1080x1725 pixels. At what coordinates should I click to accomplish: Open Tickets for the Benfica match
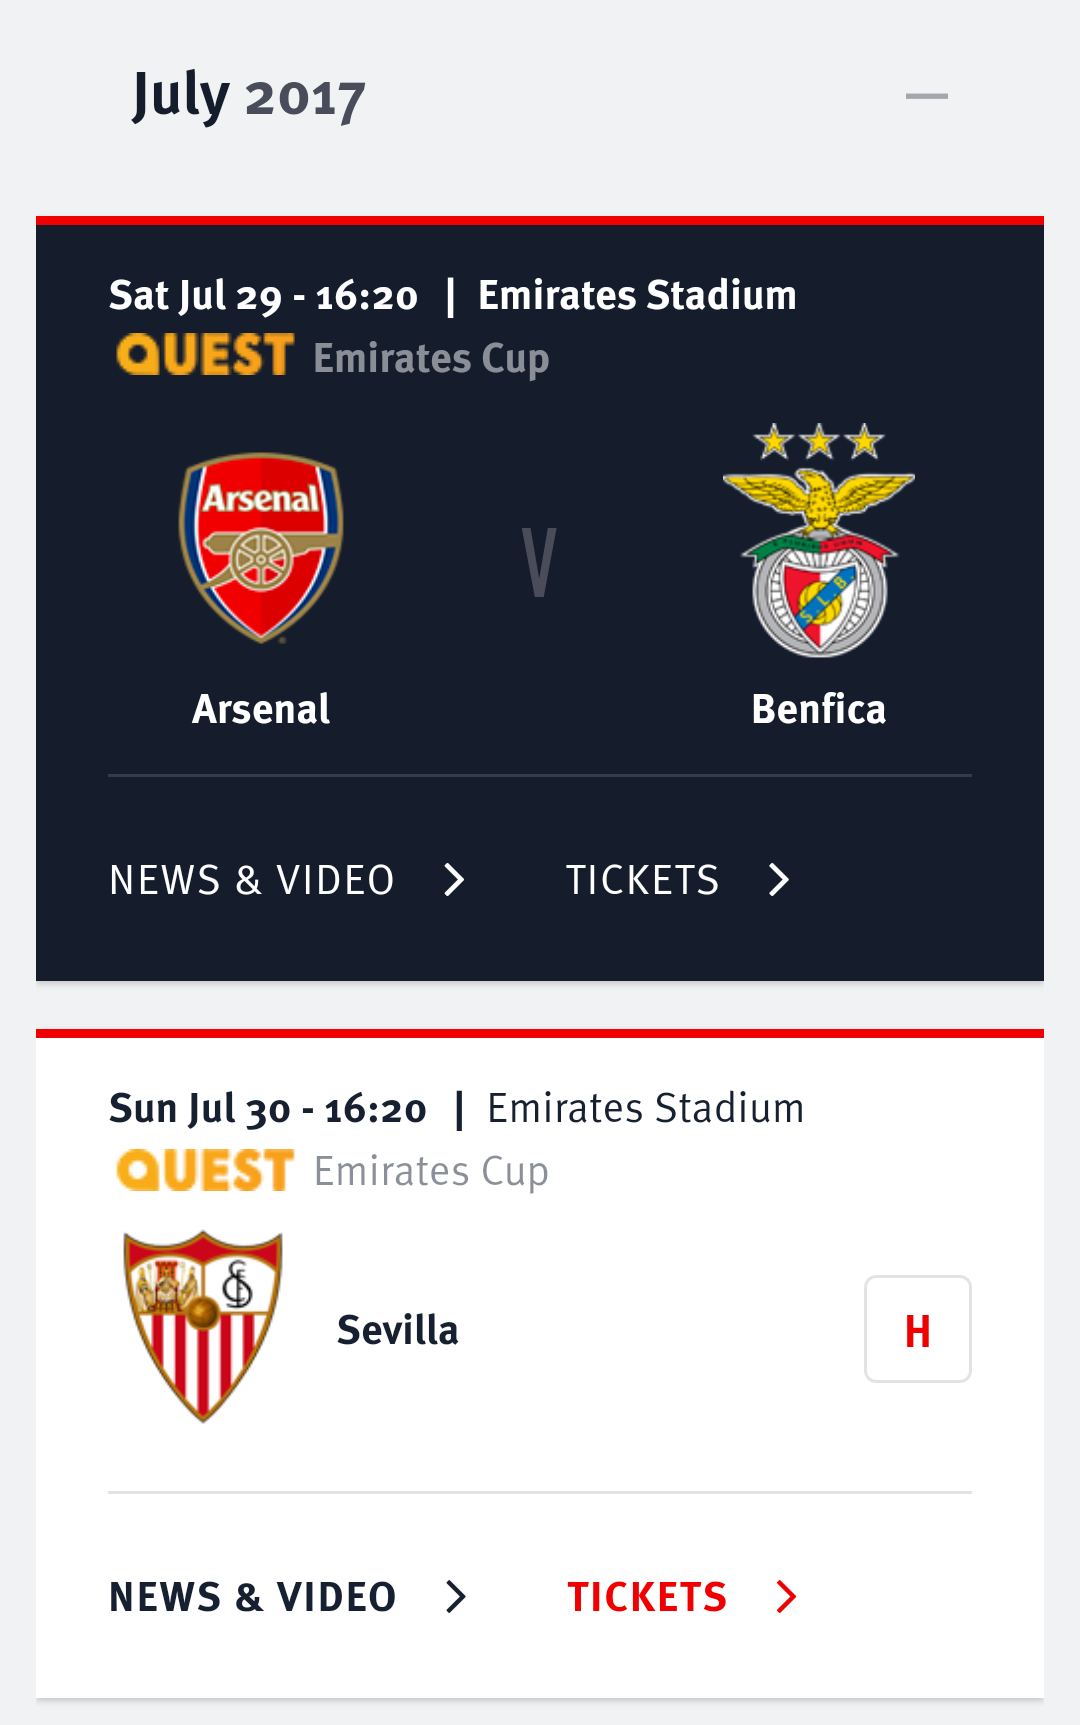(x=643, y=880)
